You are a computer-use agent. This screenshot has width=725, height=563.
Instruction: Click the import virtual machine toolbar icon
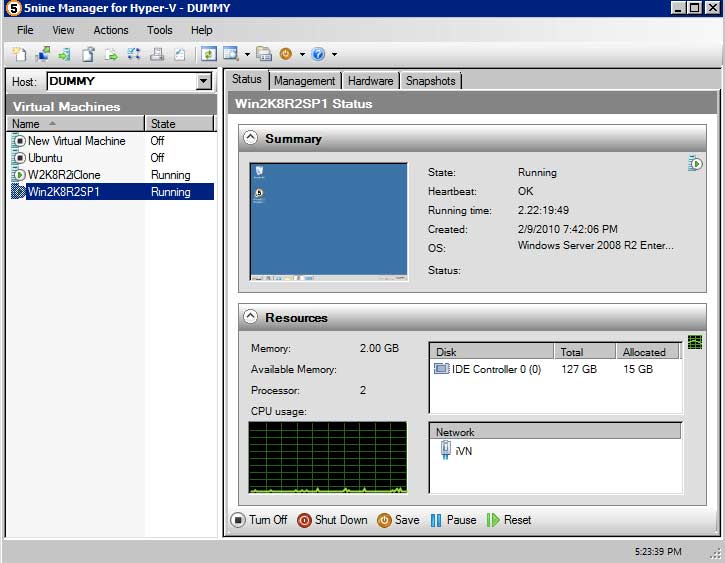pos(65,54)
